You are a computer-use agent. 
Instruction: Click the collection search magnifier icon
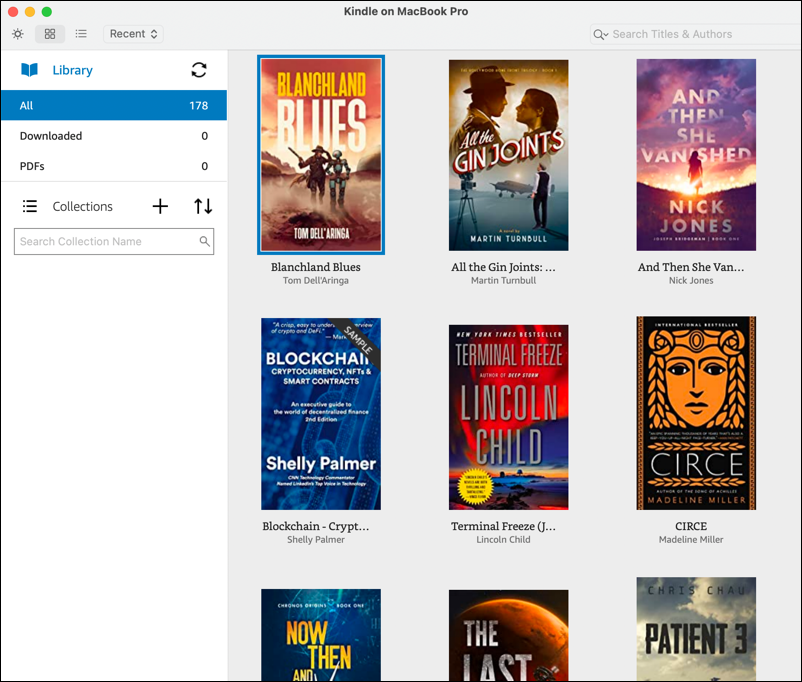click(x=205, y=241)
